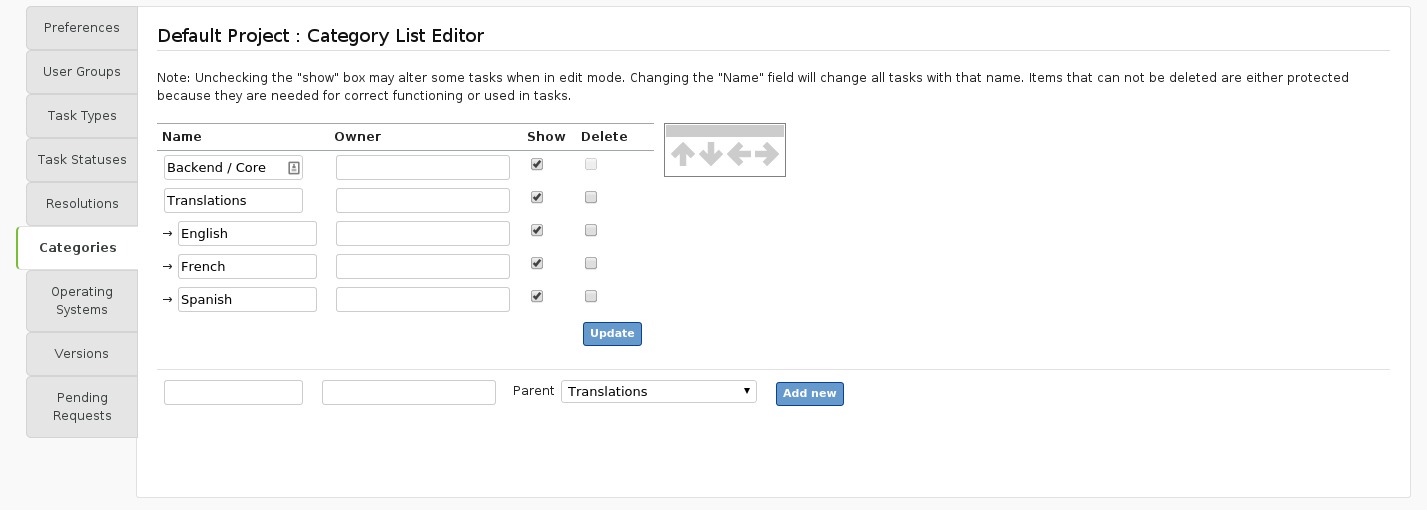Click the Spanish category name field
Viewport: 1427px width, 510px height.
(x=247, y=299)
